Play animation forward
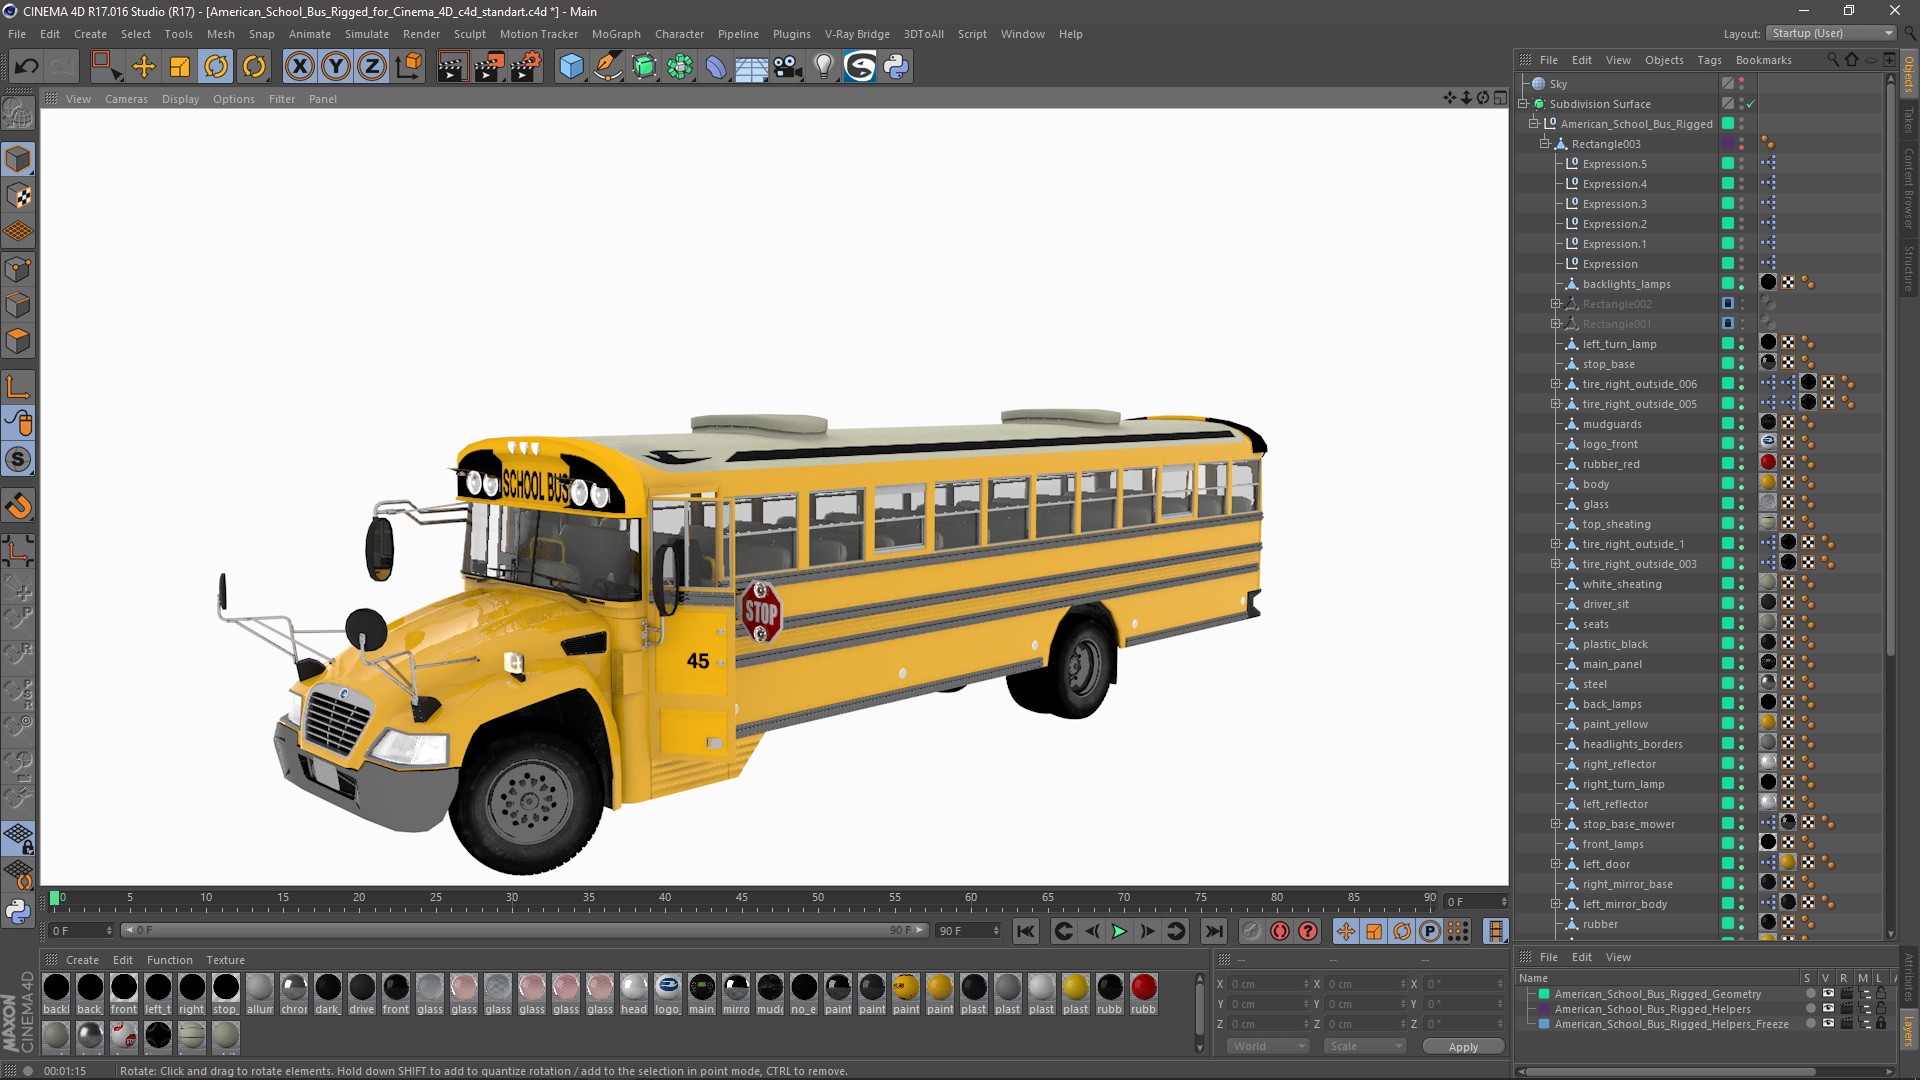1920x1080 pixels. 1119,931
